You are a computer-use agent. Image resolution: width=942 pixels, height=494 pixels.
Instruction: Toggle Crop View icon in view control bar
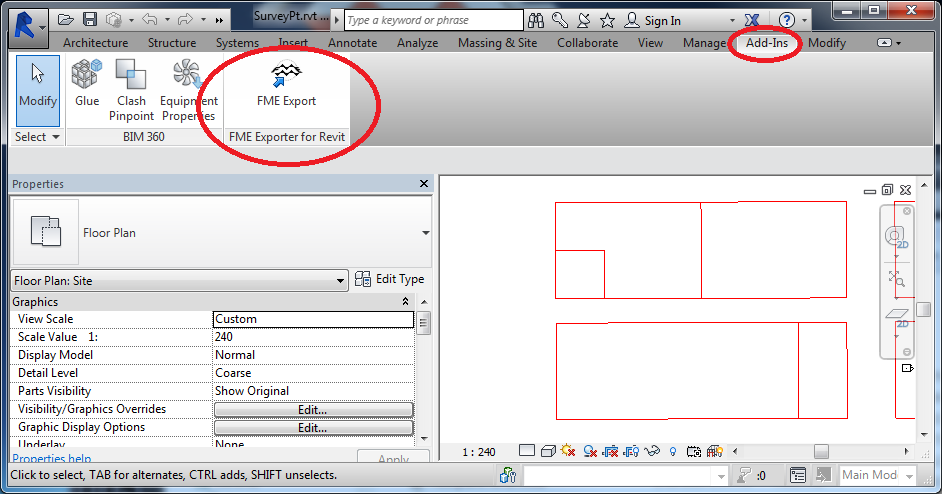click(610, 451)
